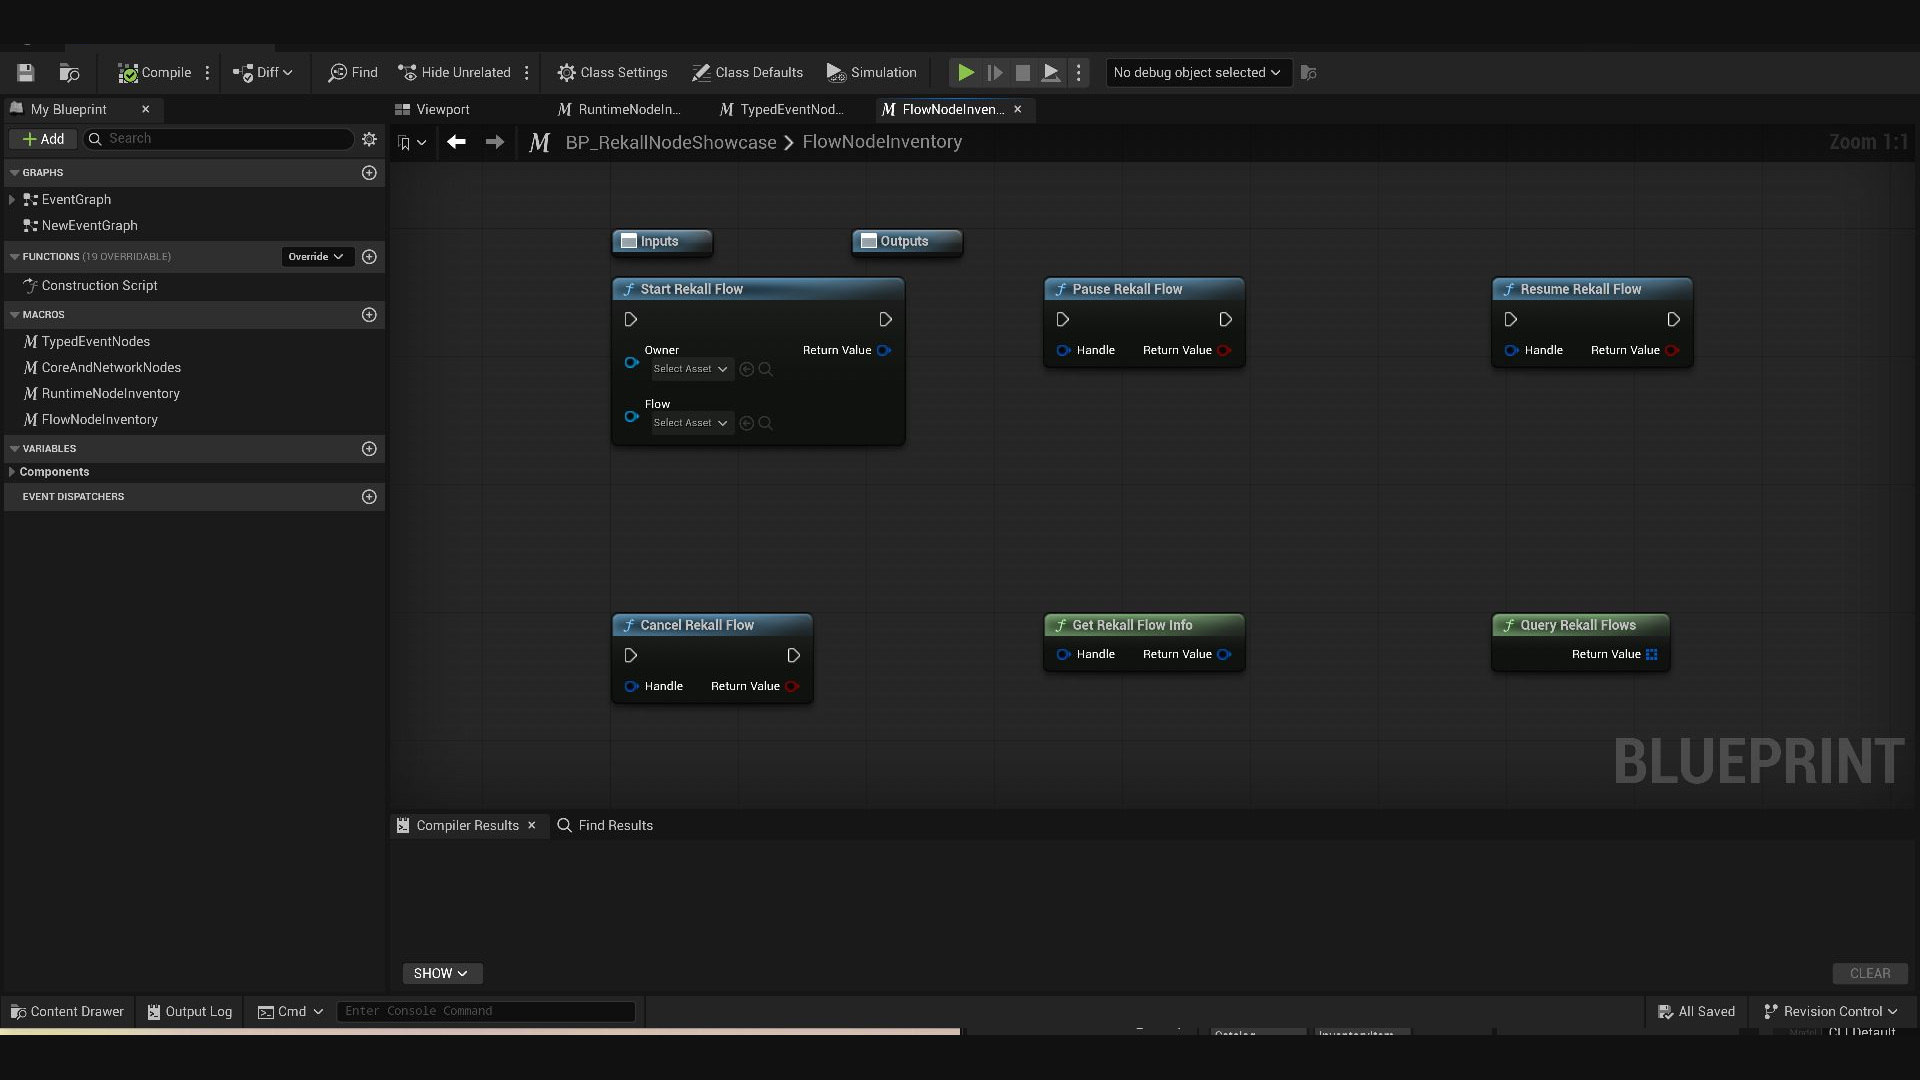Open the Compile options menu dots
1920x1080 pixels.
click(x=207, y=72)
